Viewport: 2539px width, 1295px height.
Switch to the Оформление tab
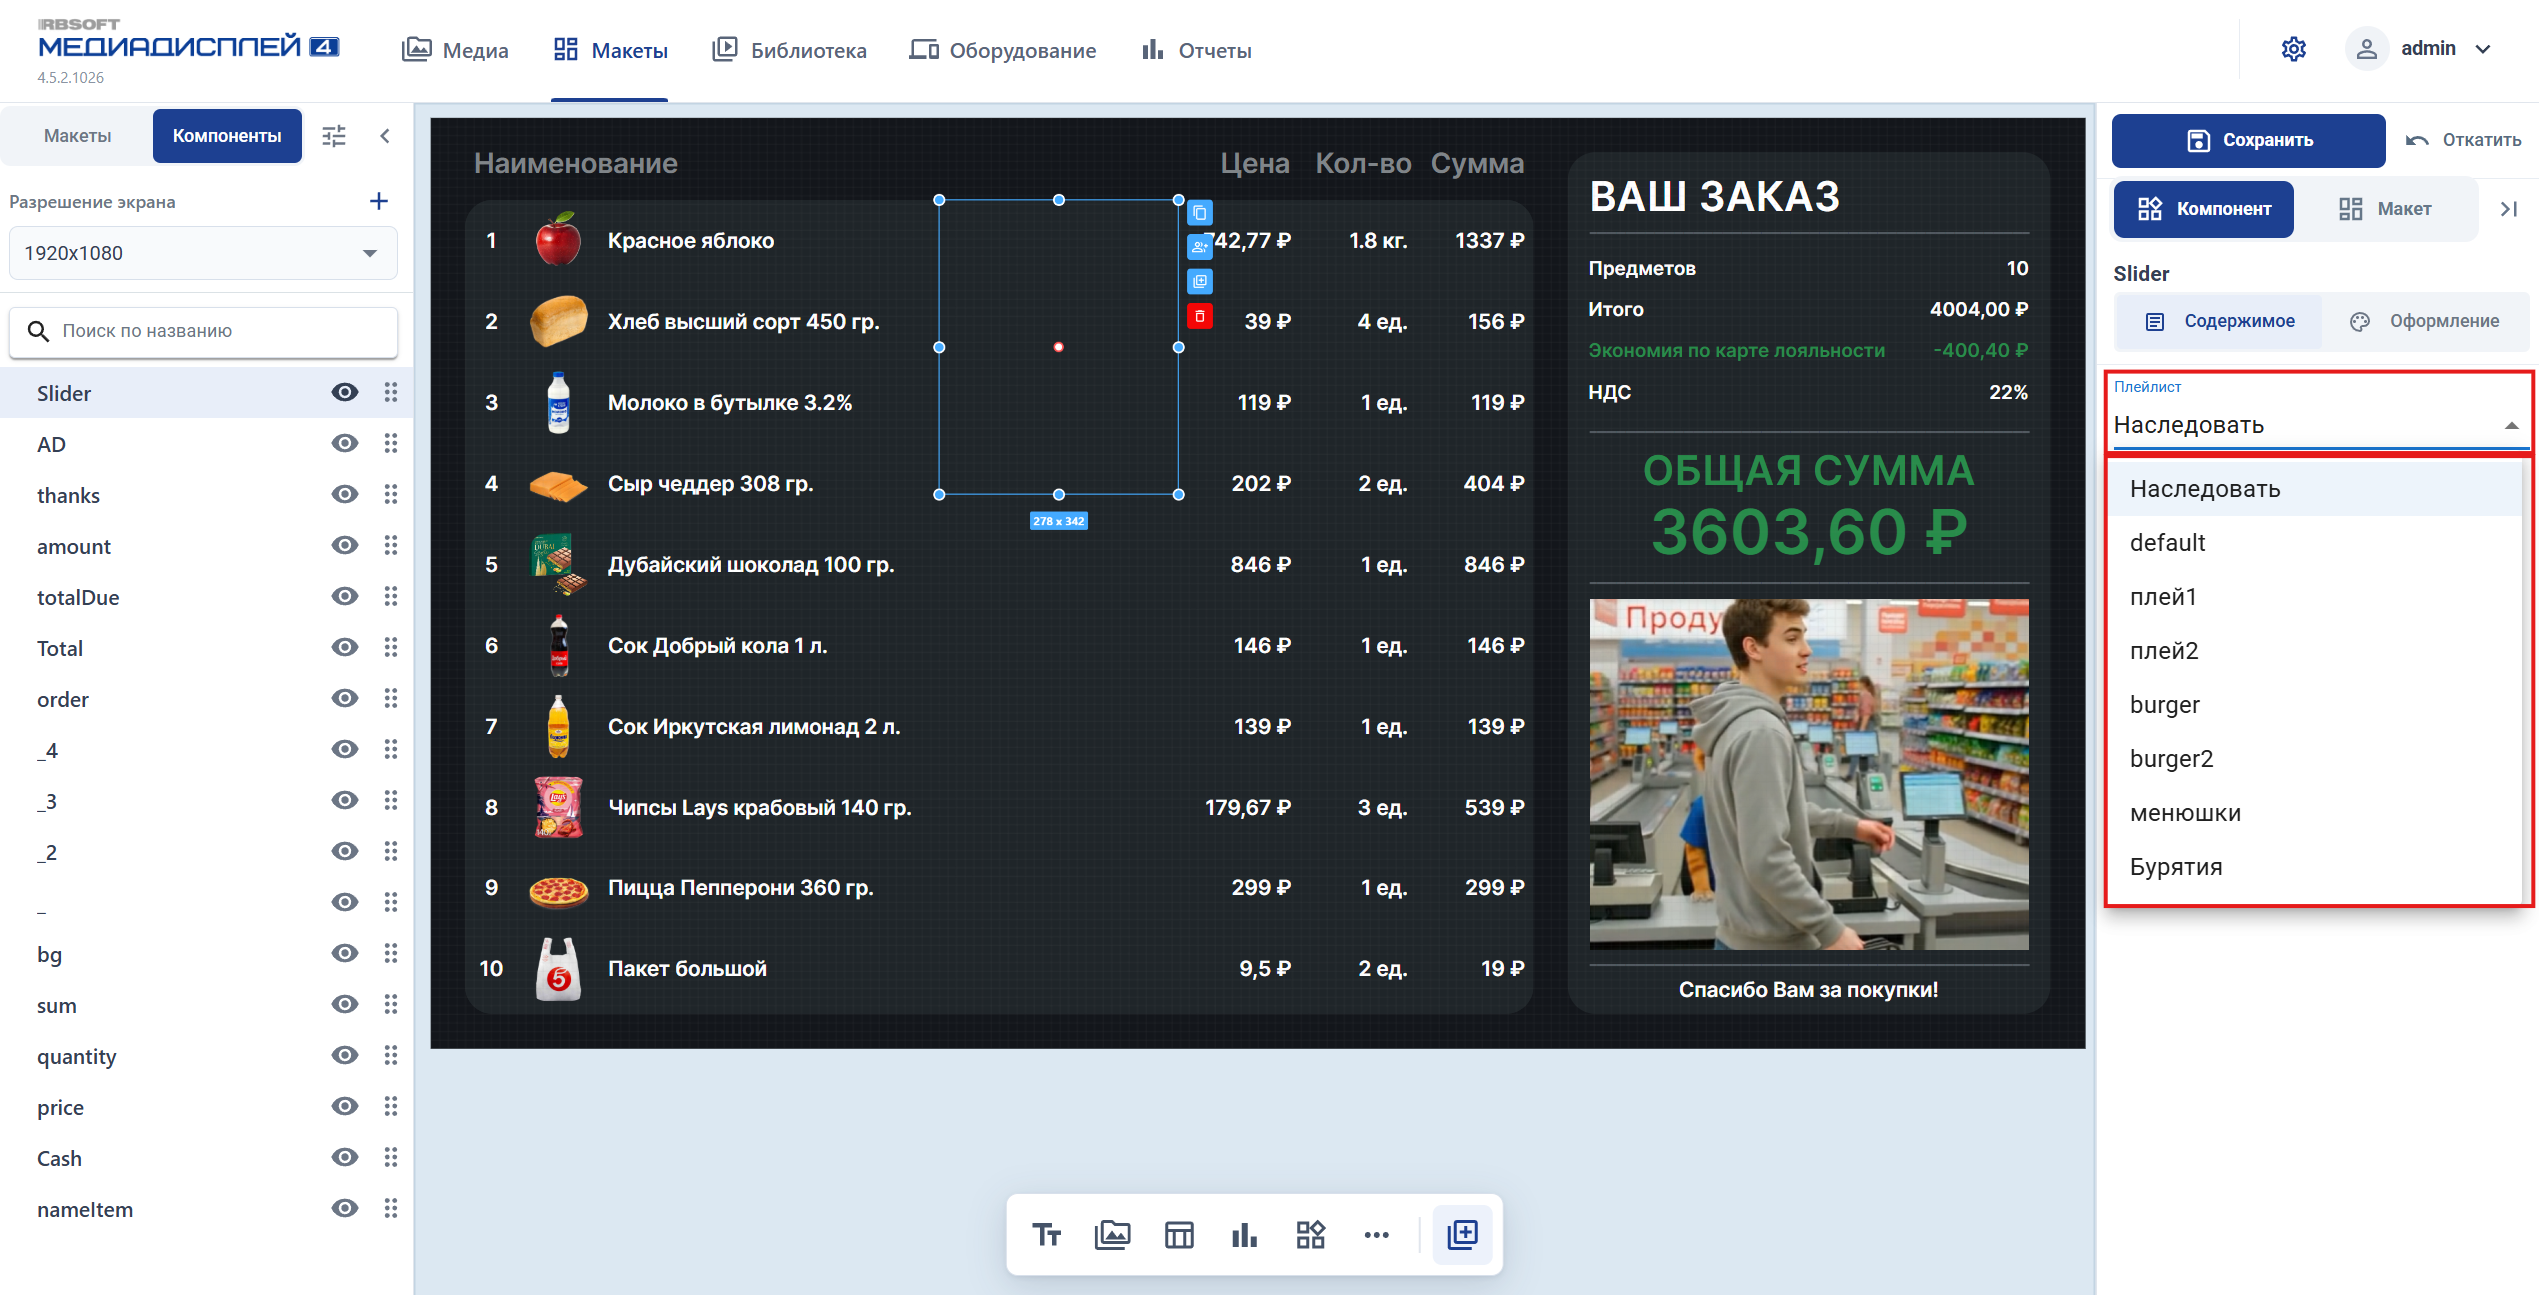pyautogui.click(x=2425, y=321)
